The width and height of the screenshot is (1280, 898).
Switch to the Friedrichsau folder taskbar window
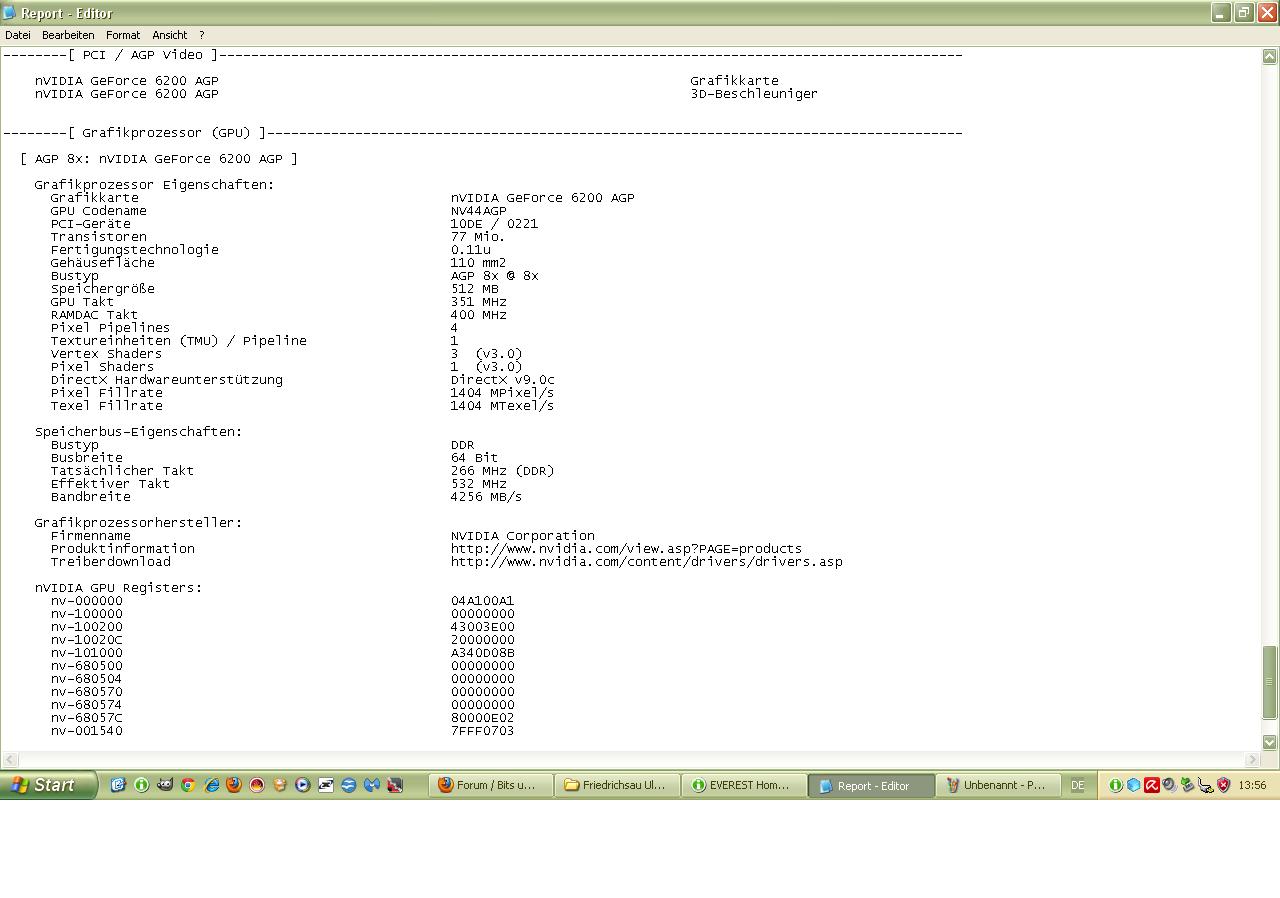(x=618, y=785)
